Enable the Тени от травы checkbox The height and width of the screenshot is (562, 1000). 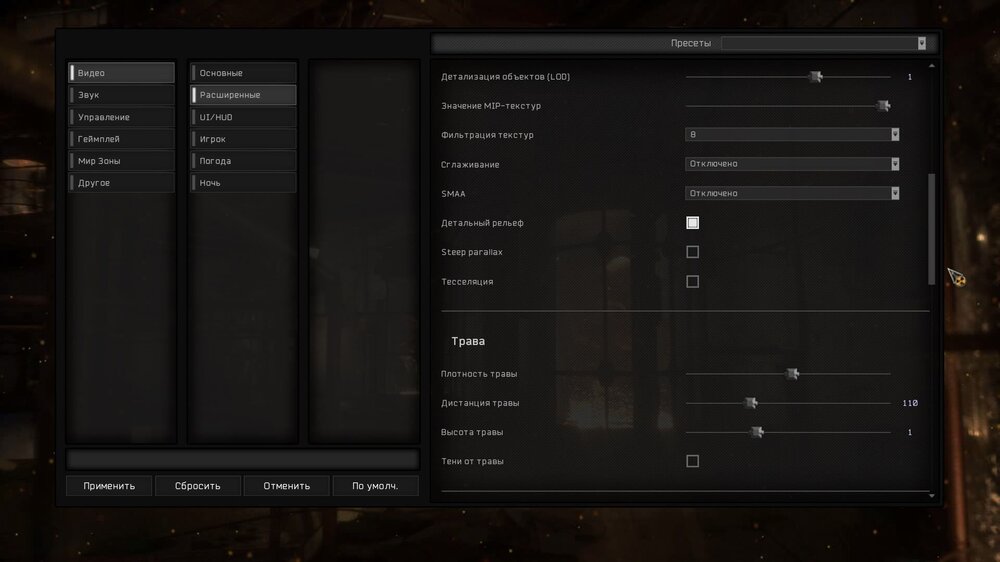(693, 461)
